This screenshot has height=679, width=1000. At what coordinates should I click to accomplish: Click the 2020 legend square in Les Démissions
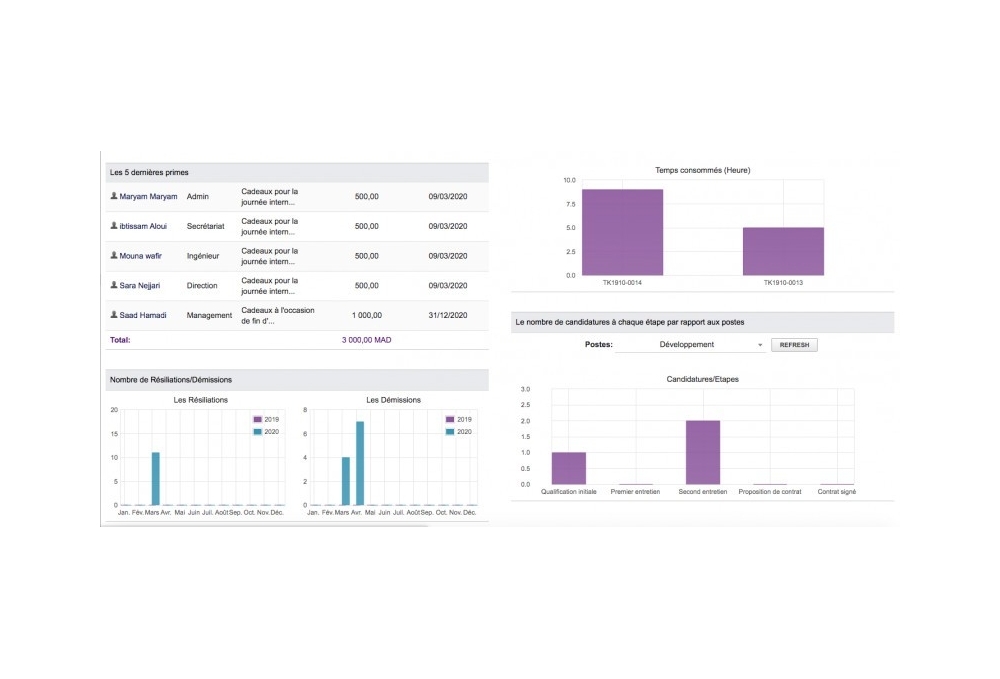coord(452,431)
